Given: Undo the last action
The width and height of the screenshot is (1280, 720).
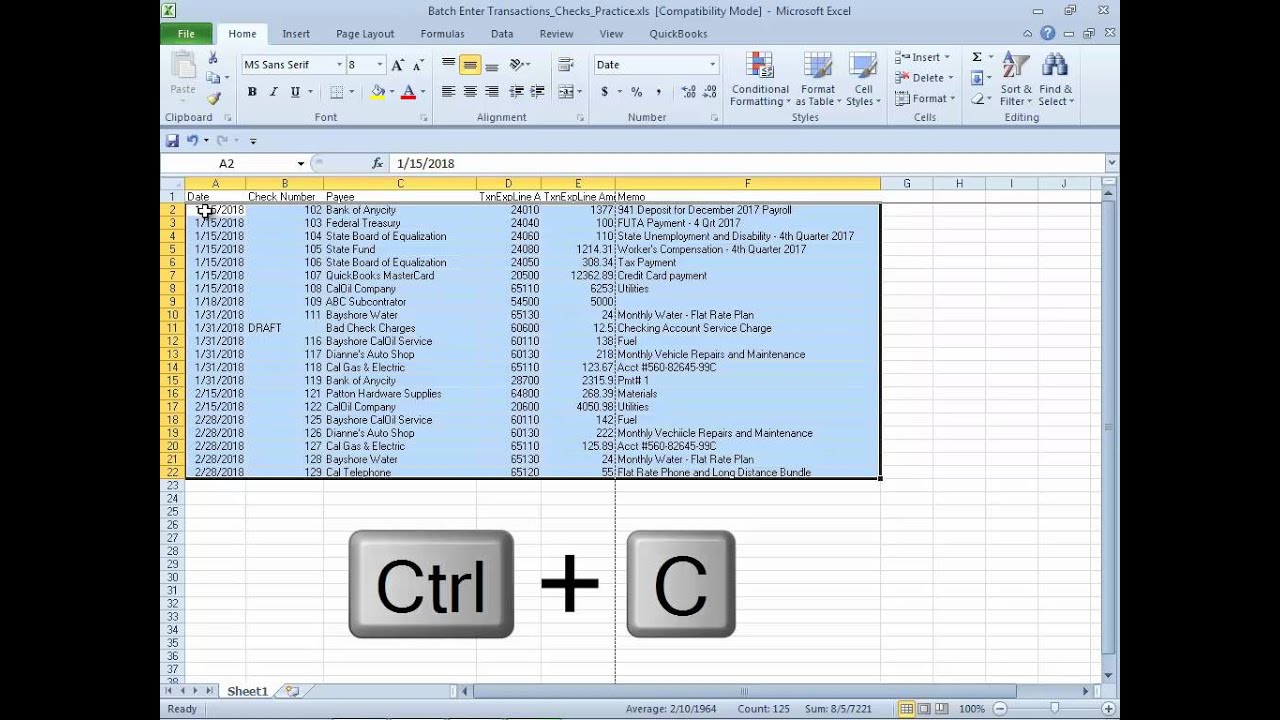Looking at the screenshot, I should [x=192, y=141].
